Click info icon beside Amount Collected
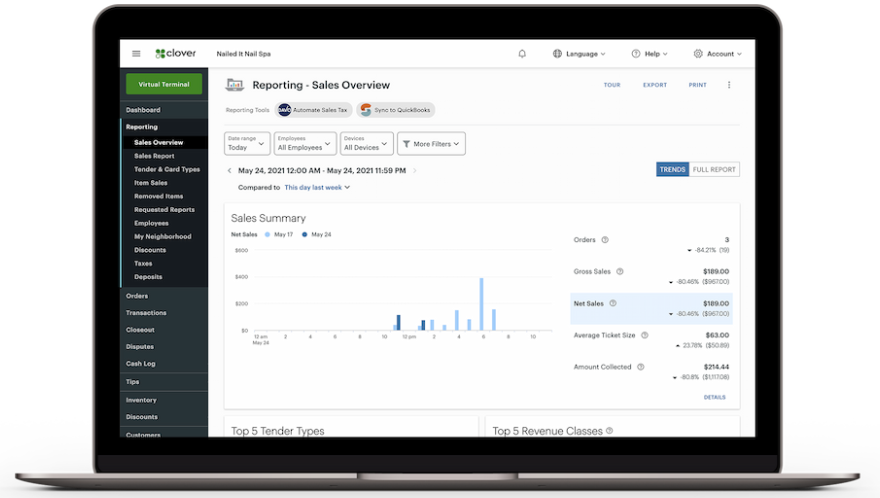880x498 pixels. coord(640,367)
